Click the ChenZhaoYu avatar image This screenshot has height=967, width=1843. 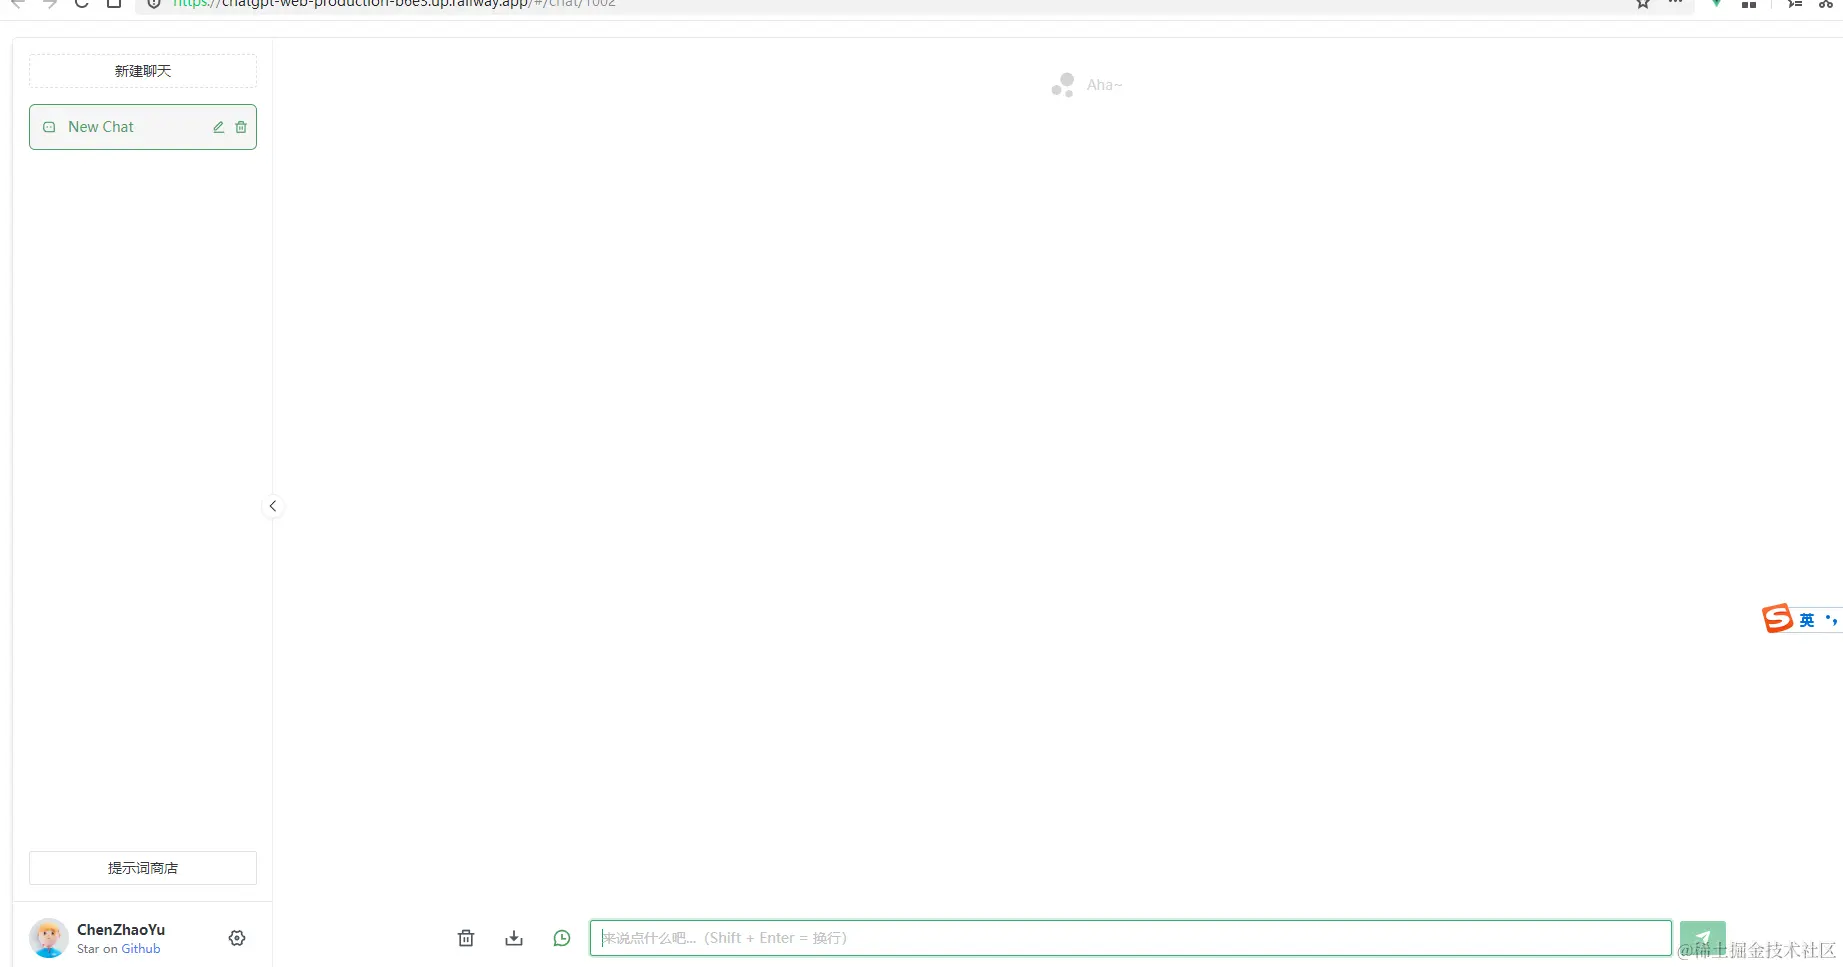pos(49,938)
